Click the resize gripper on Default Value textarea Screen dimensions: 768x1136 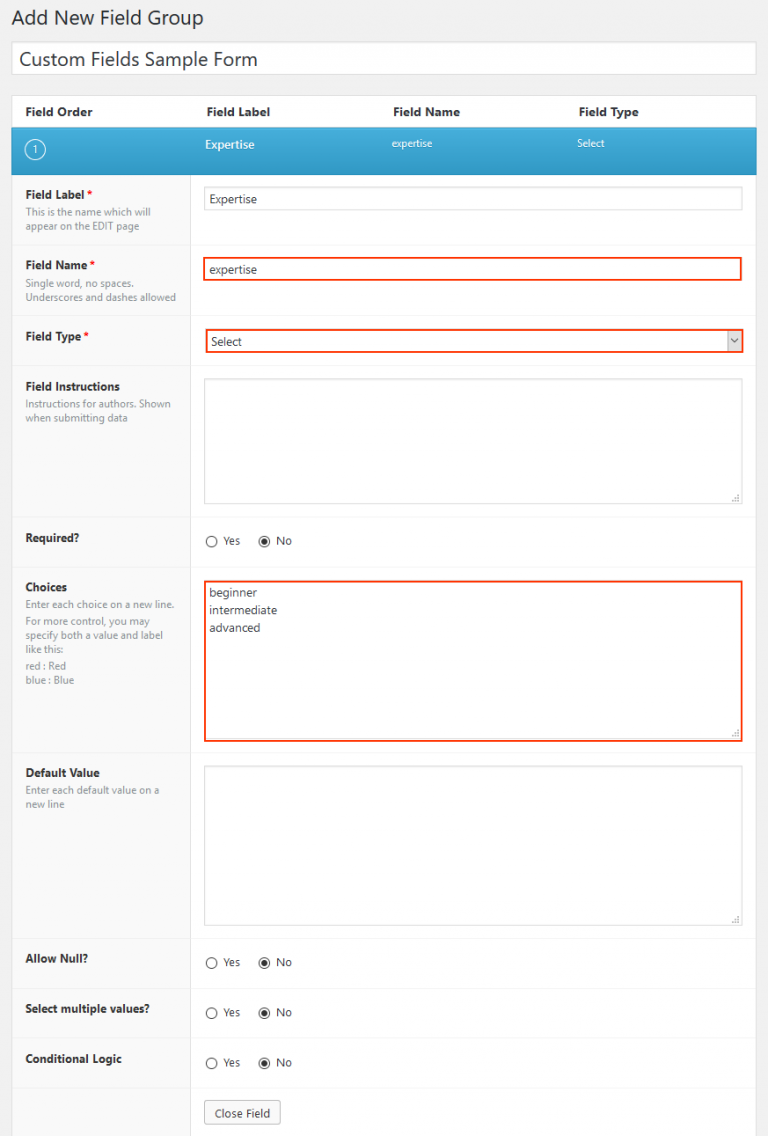pos(735,917)
